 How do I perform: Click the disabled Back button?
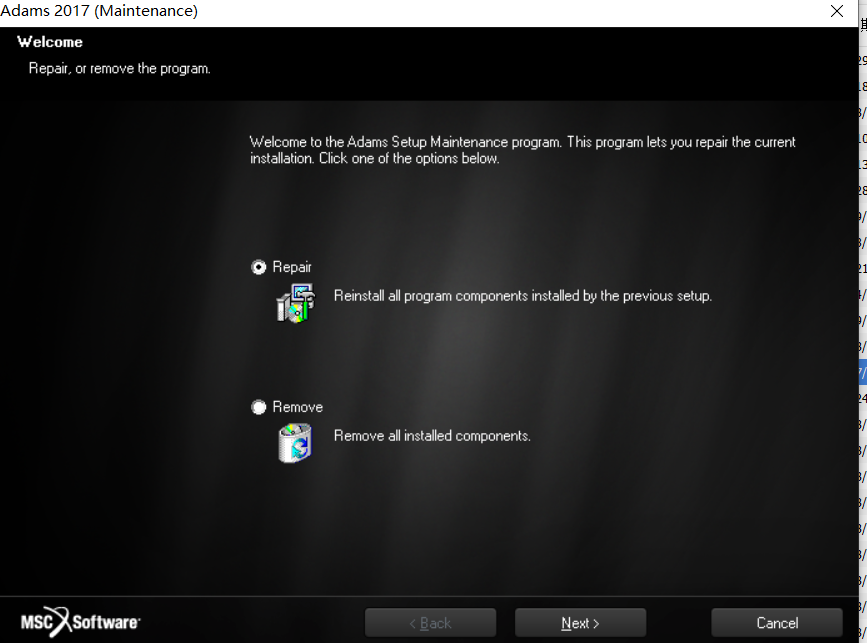click(430, 623)
